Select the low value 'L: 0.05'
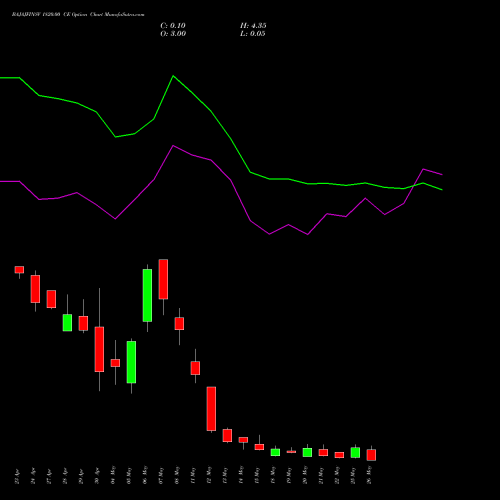This screenshot has height=500, width=500. 253,34
